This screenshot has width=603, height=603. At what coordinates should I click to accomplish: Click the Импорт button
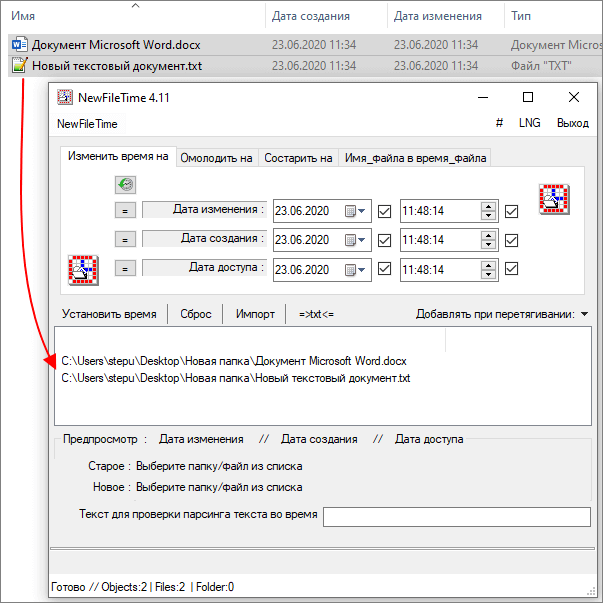[255, 314]
